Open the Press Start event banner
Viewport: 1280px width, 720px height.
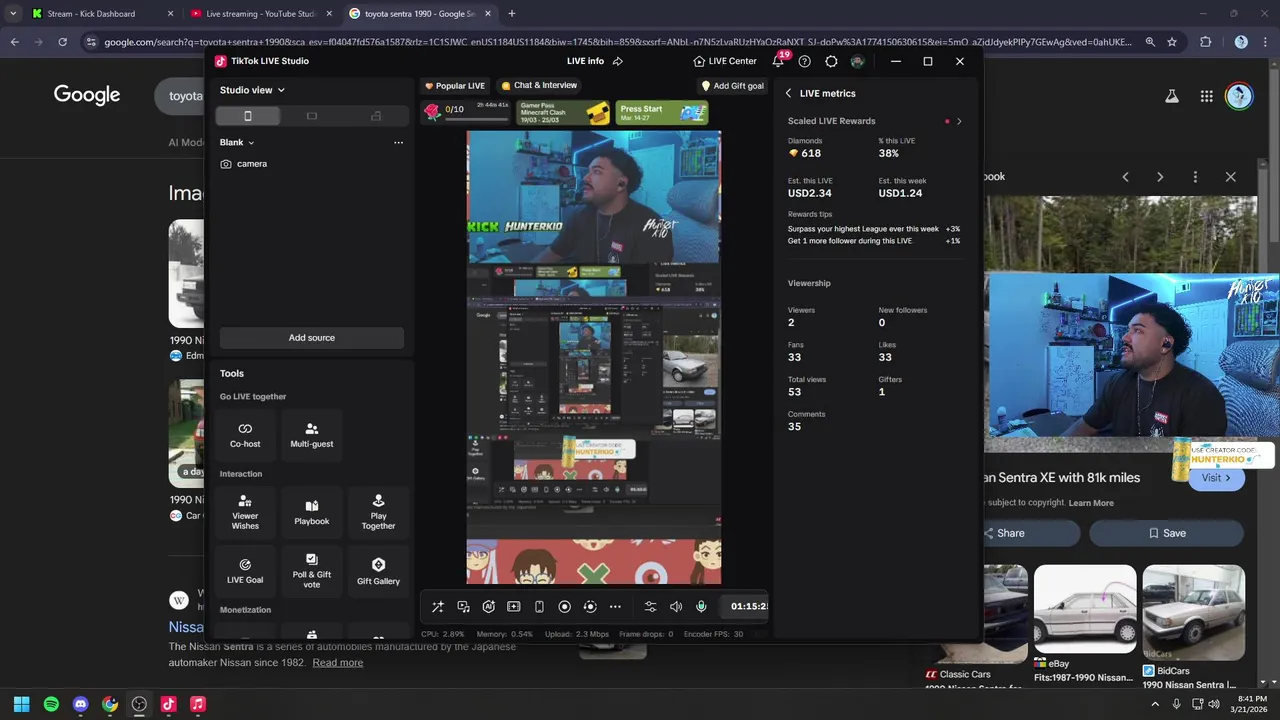[x=662, y=112]
